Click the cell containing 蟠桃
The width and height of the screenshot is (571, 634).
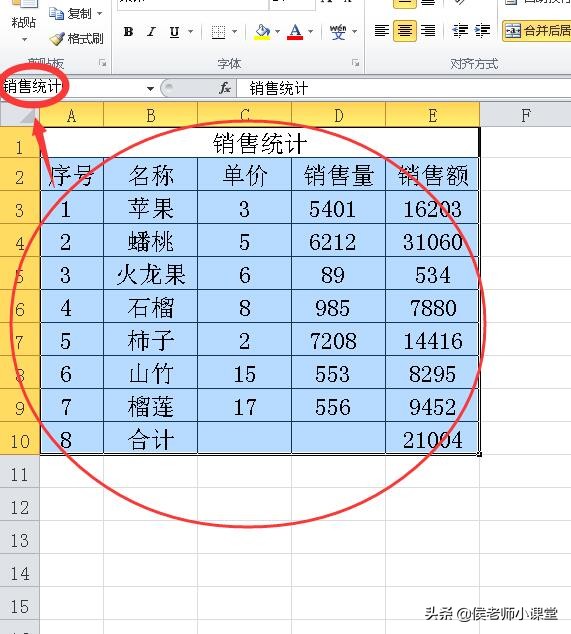click(x=151, y=240)
